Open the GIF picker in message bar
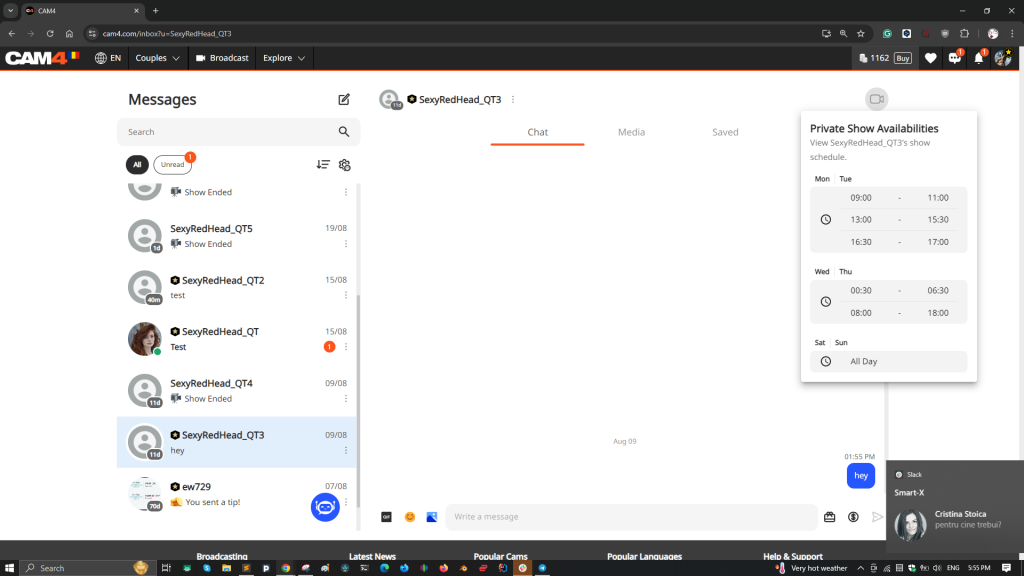The height and width of the screenshot is (576, 1024). (x=386, y=517)
